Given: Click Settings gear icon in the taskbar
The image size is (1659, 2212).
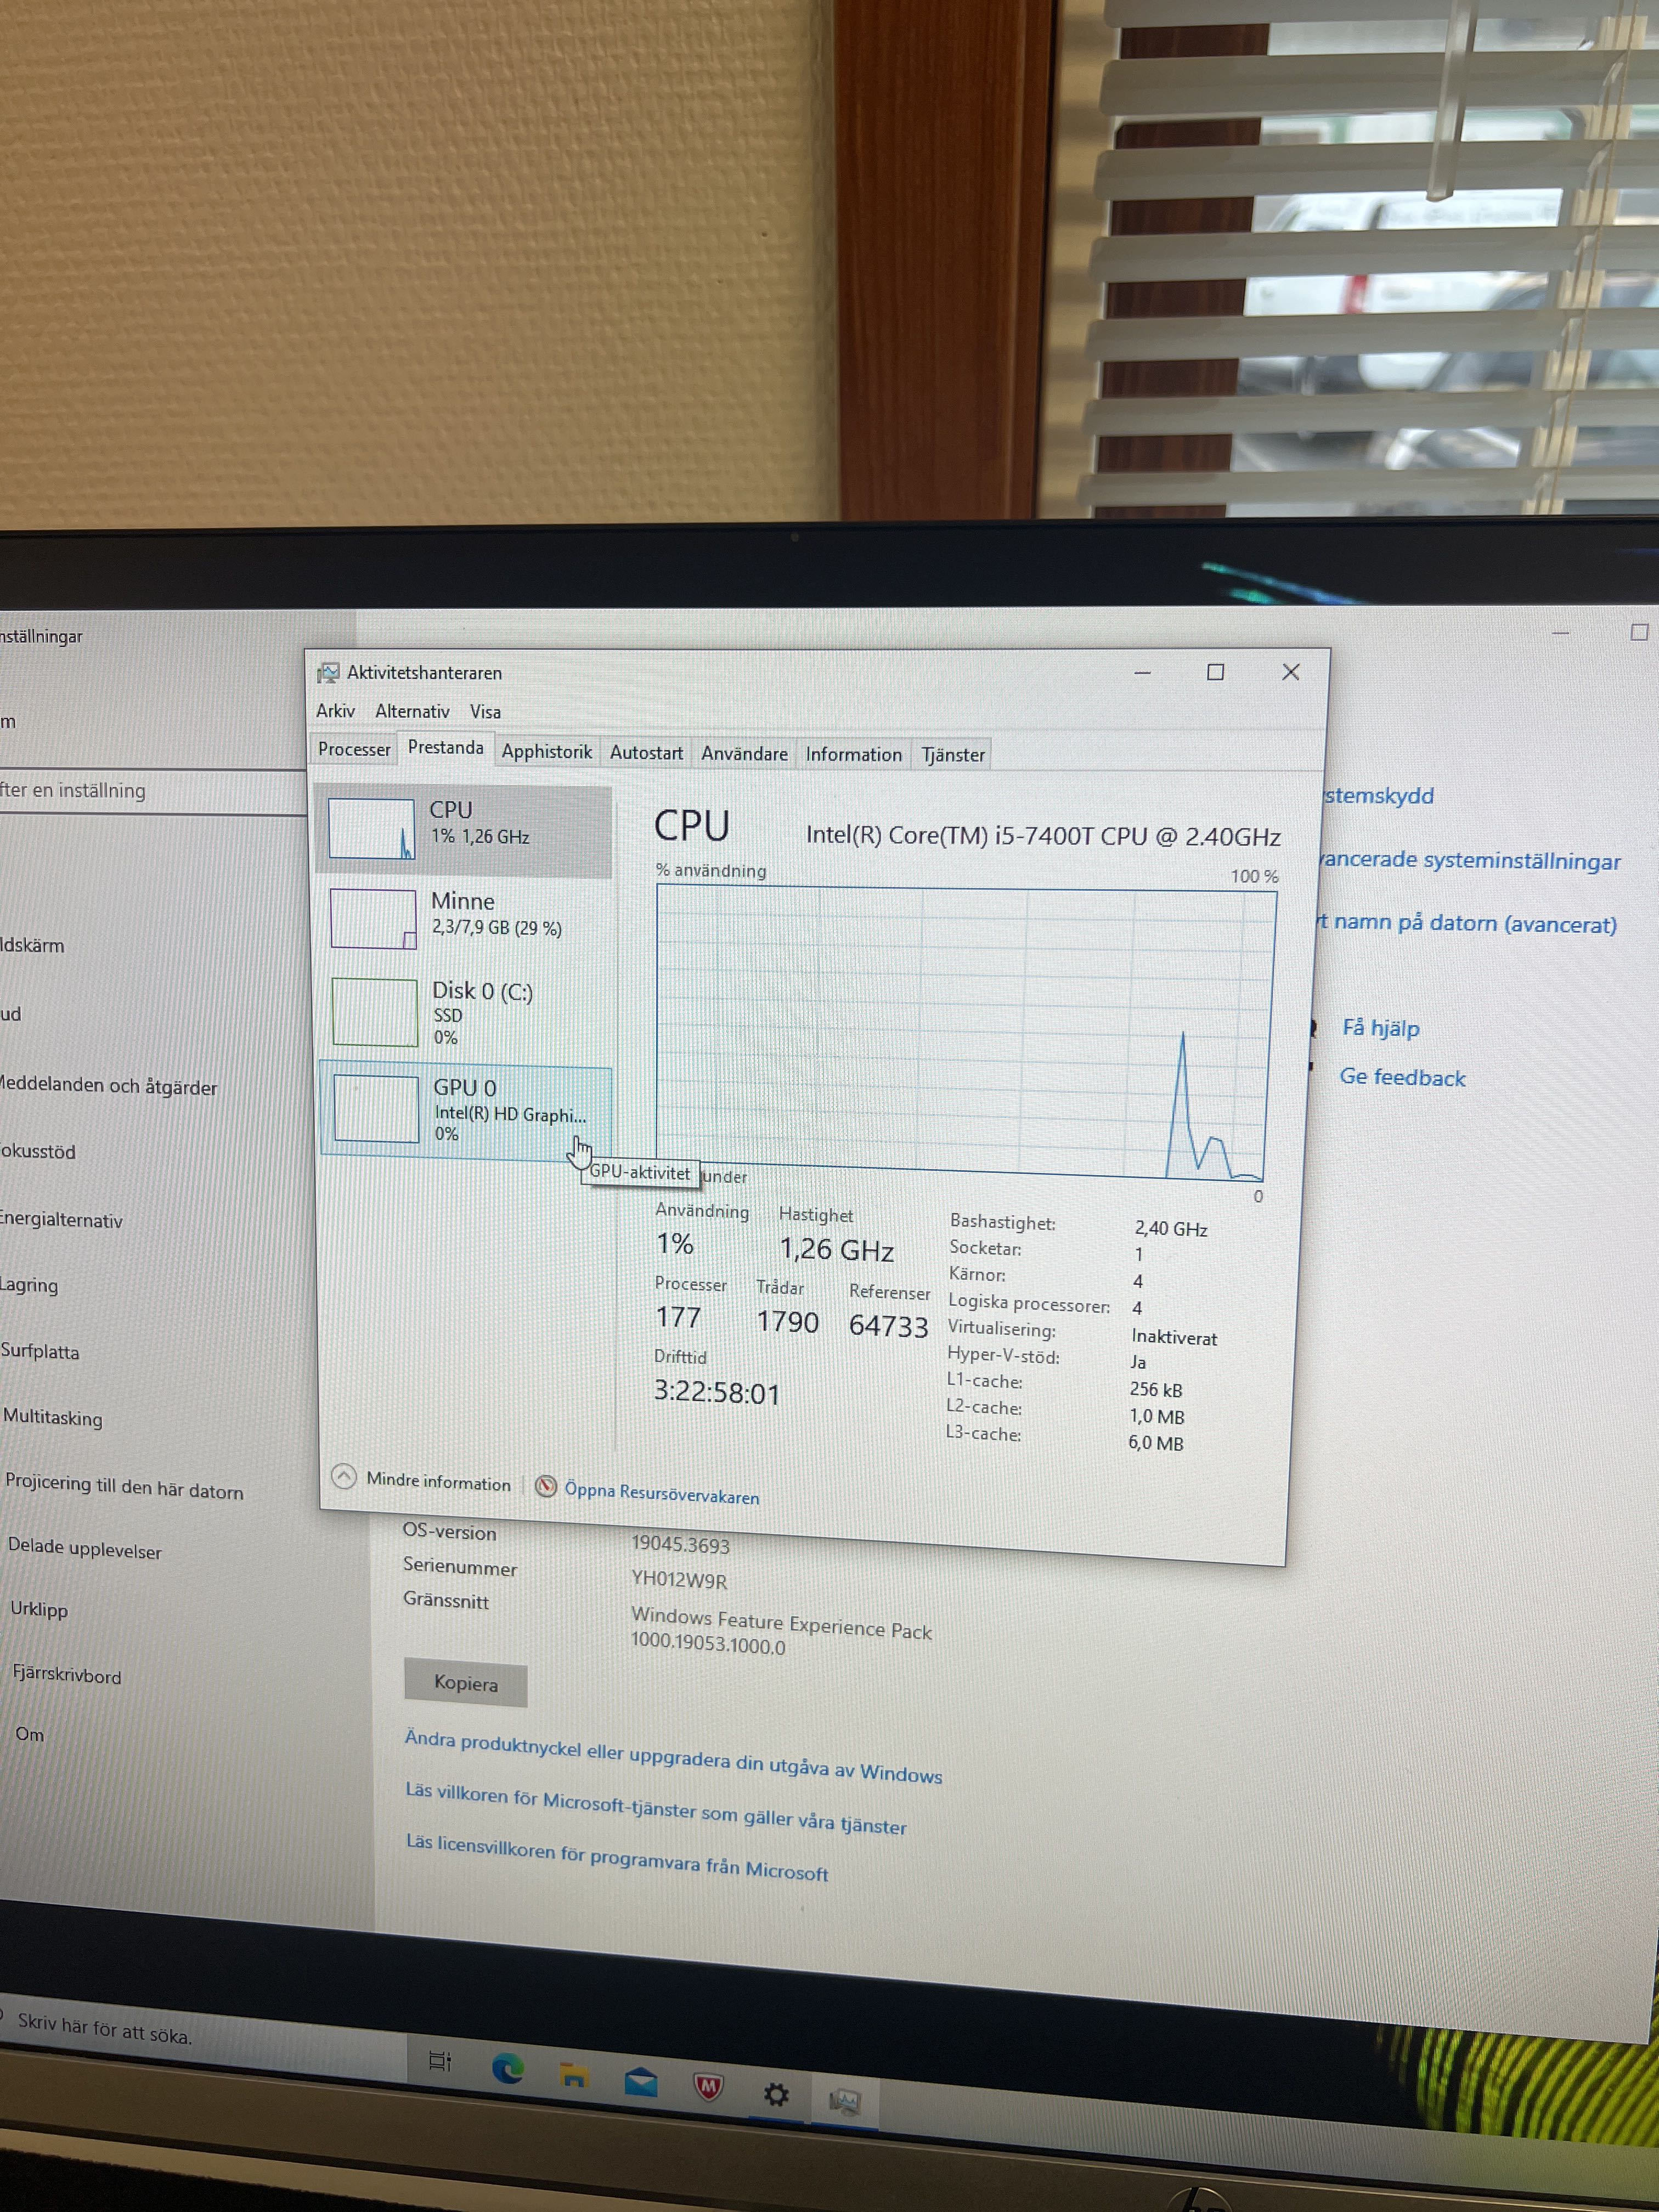Looking at the screenshot, I should coord(776,2094).
